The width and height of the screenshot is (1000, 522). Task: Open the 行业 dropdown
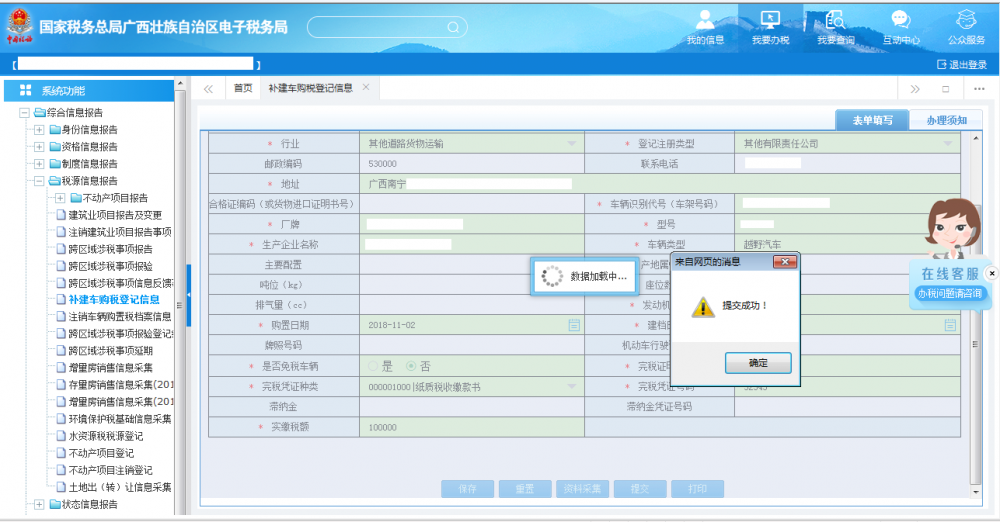[572, 144]
